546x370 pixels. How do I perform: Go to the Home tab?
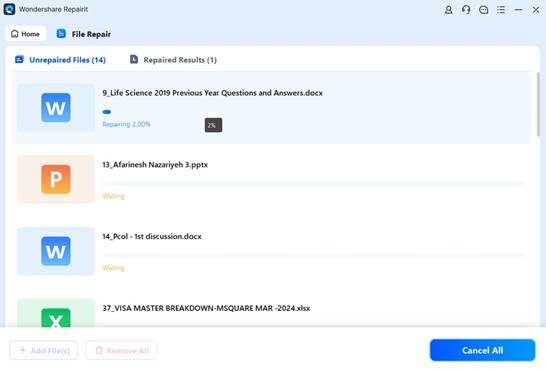tap(26, 34)
